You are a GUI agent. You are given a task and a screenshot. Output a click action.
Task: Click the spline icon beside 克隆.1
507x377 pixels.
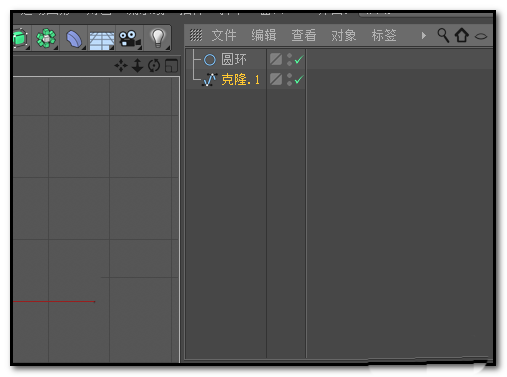(x=210, y=80)
